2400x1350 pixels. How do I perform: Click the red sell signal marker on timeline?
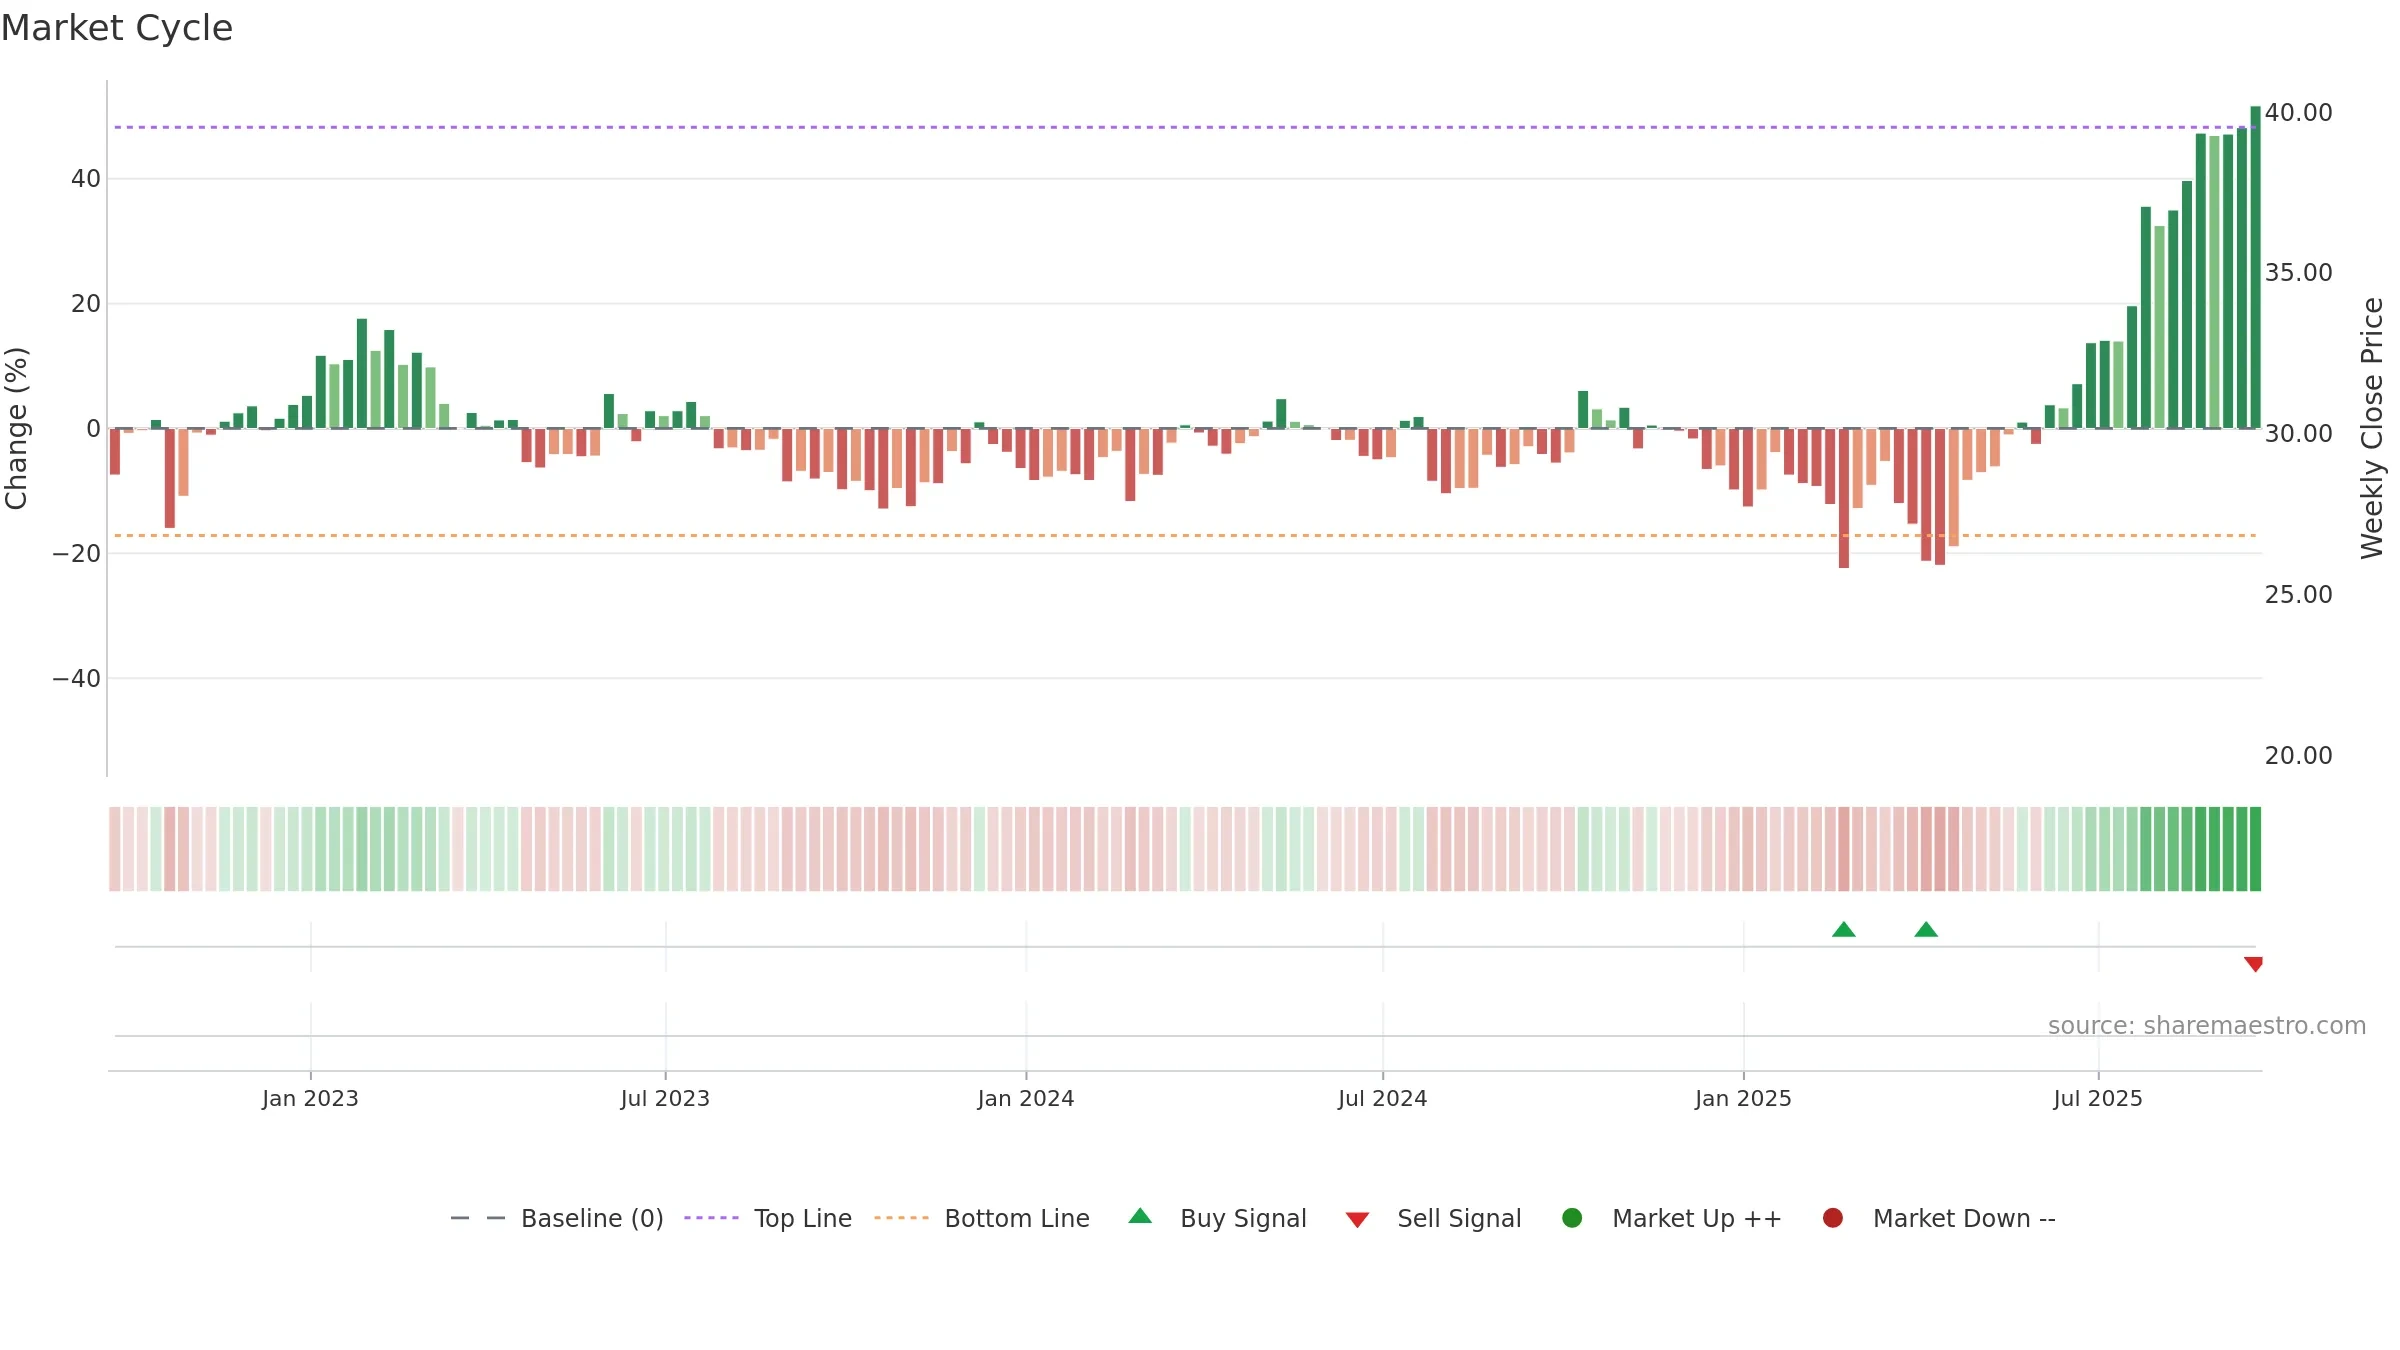pyautogui.click(x=2253, y=964)
